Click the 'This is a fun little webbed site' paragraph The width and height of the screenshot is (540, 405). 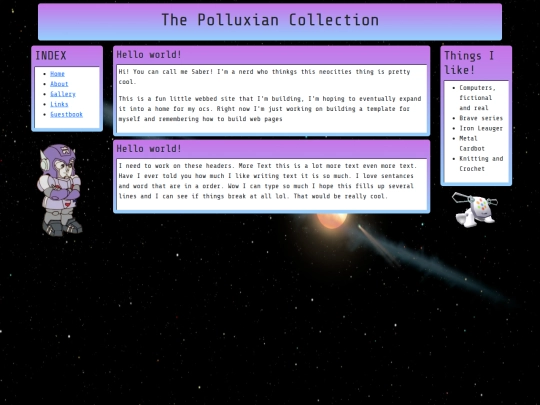[270, 109]
